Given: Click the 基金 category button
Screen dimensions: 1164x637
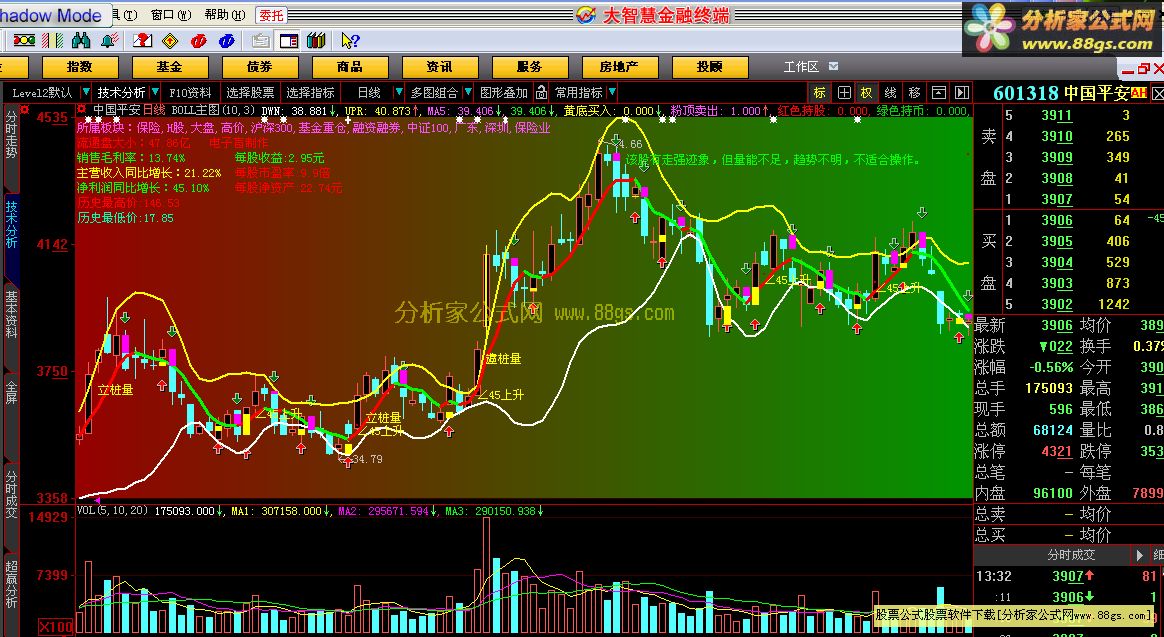Looking at the screenshot, I should (169, 67).
